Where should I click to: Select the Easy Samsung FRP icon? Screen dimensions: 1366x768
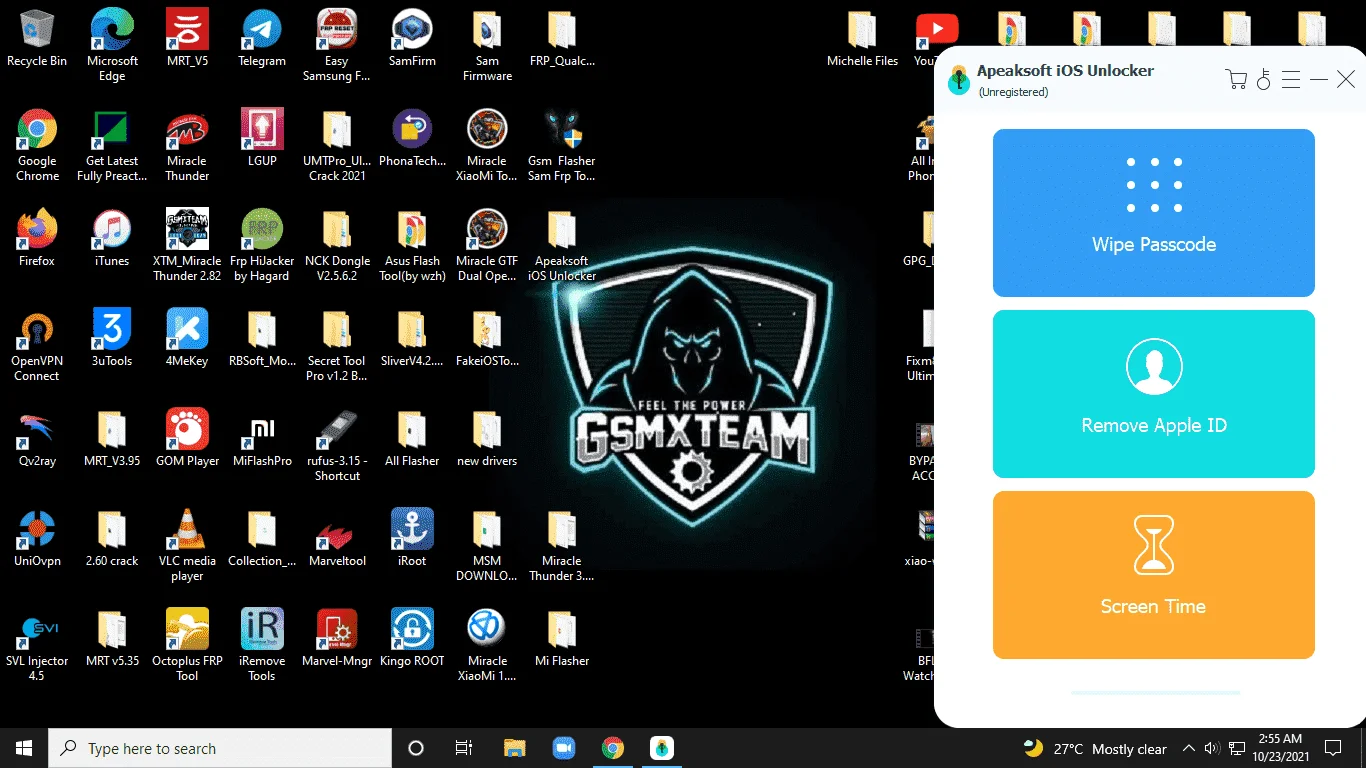(337, 45)
